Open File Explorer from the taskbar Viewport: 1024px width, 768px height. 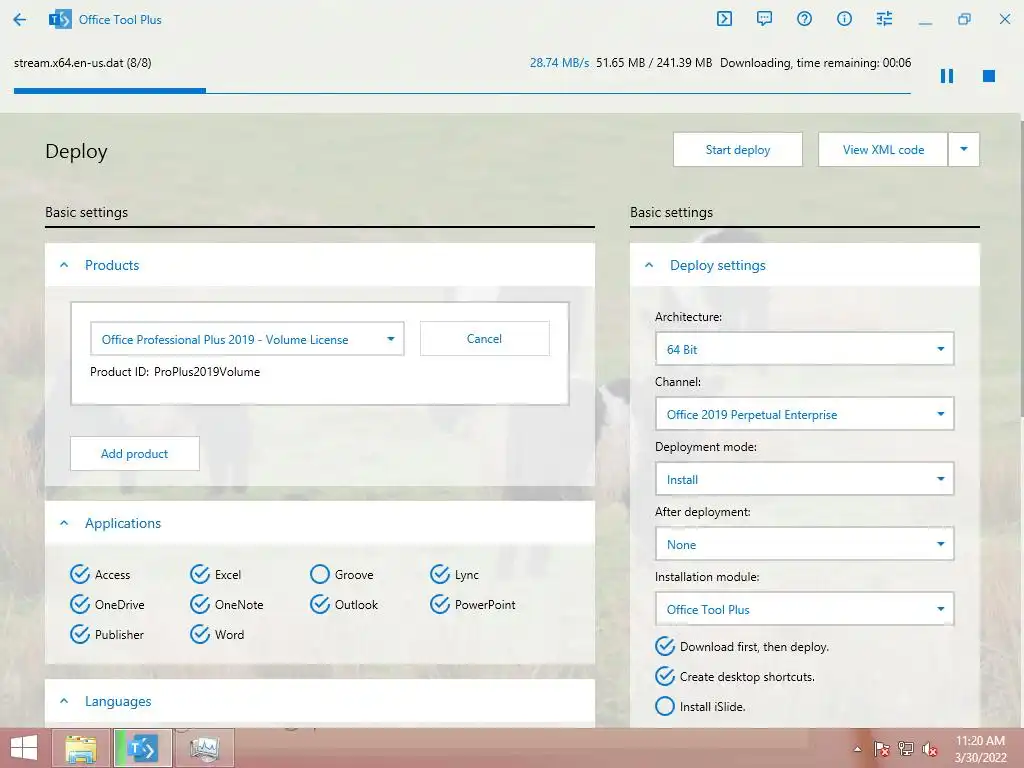click(82, 748)
